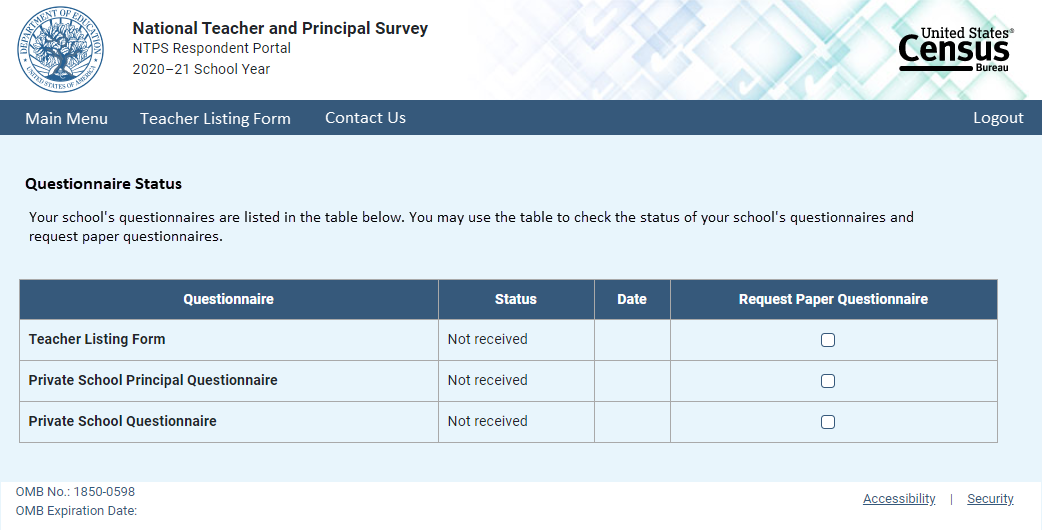Screen dimensions: 1042x530
Task: Select the Private School Questionnaire row label
Action: [x=122, y=421]
